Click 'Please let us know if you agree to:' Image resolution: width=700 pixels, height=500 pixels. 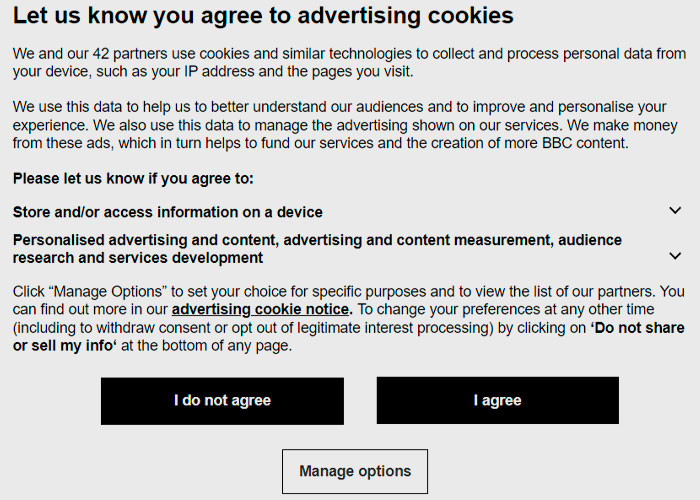tap(134, 178)
